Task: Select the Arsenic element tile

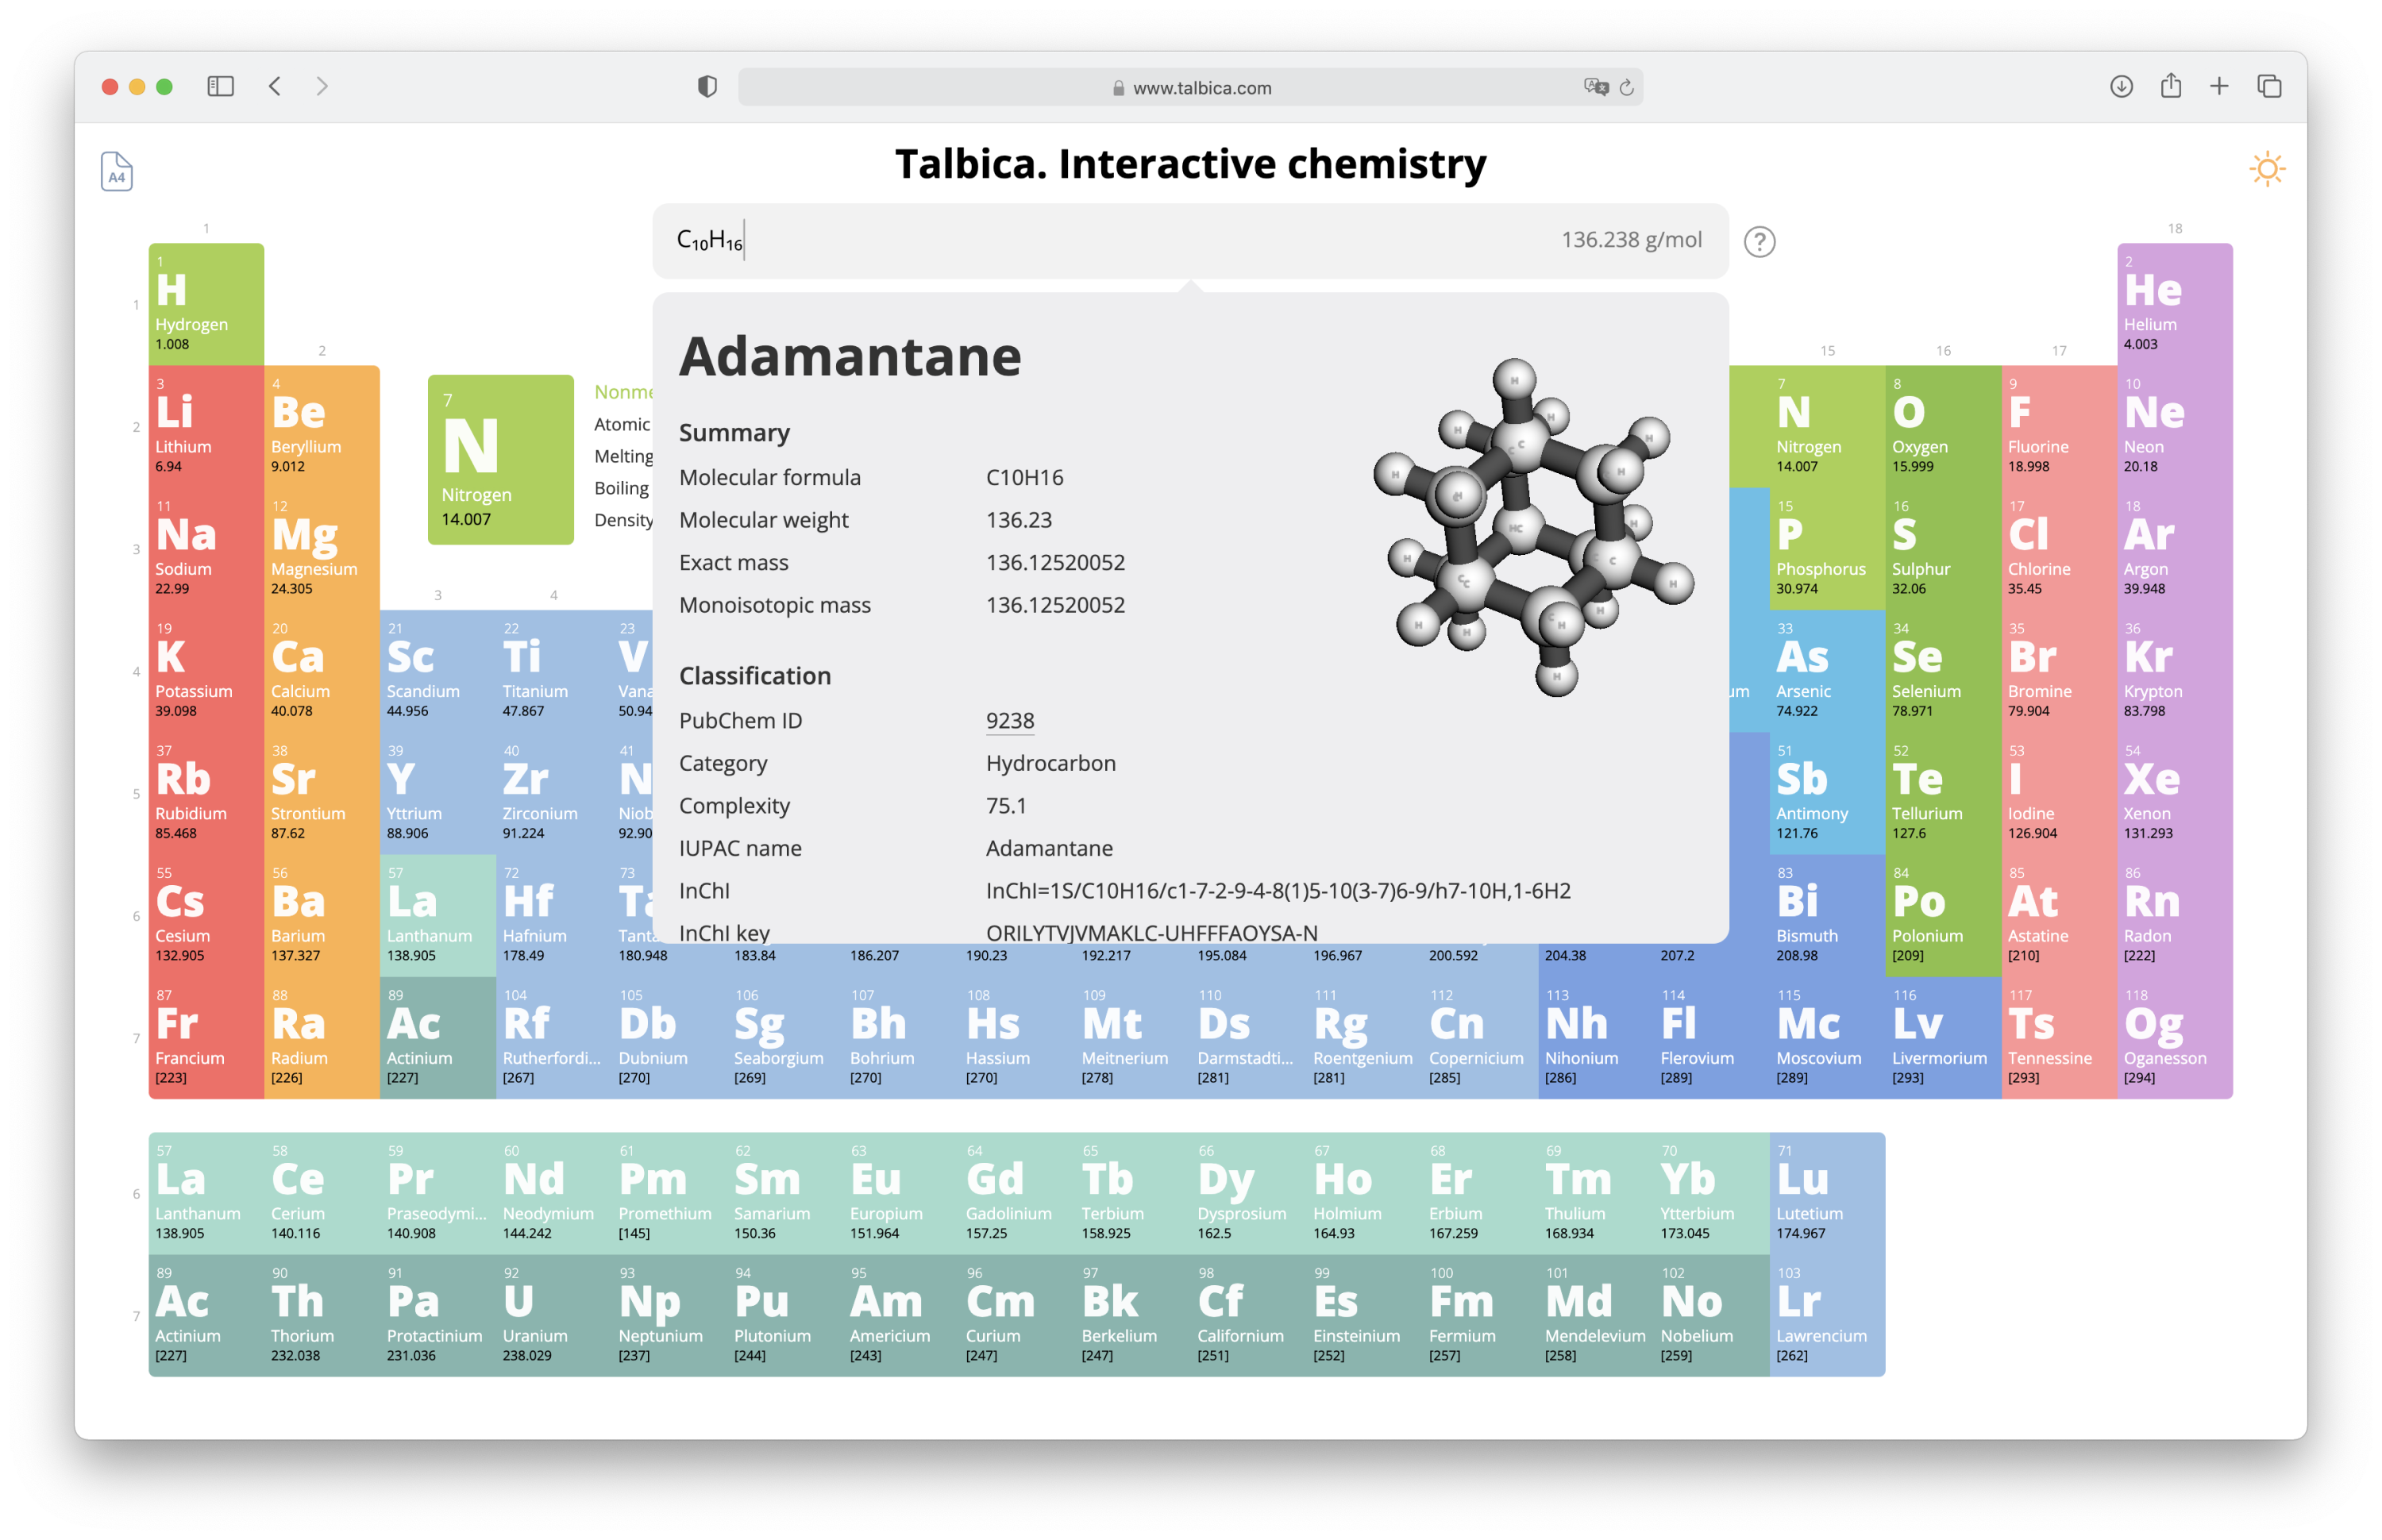Action: click(1827, 671)
